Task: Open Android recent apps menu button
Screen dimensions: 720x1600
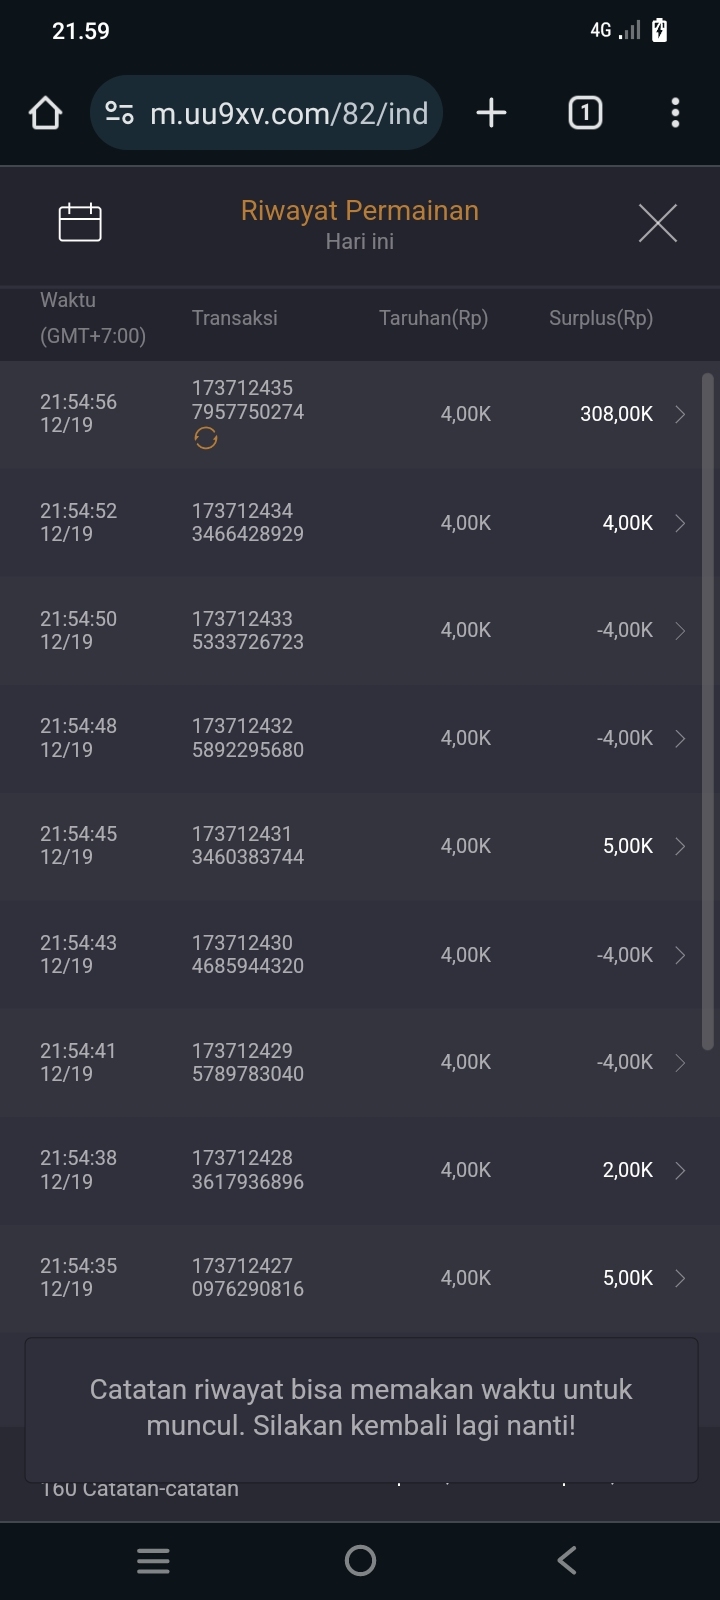Action: point(153,1560)
